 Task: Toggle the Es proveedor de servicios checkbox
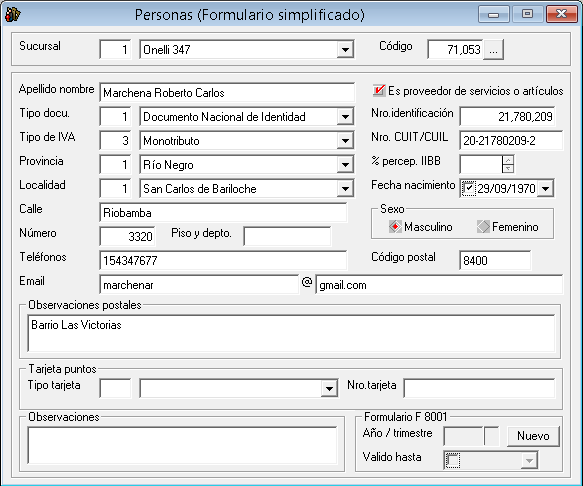379,90
